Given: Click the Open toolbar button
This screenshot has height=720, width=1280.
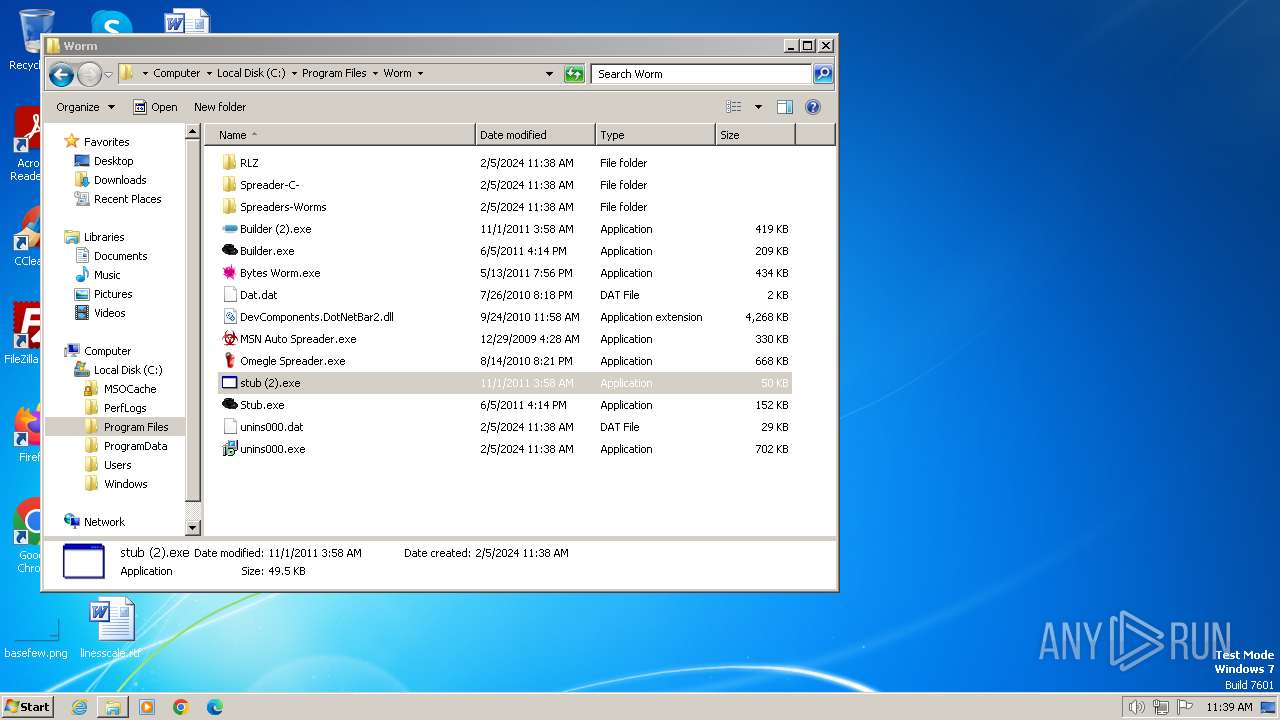Looking at the screenshot, I should pos(155,107).
